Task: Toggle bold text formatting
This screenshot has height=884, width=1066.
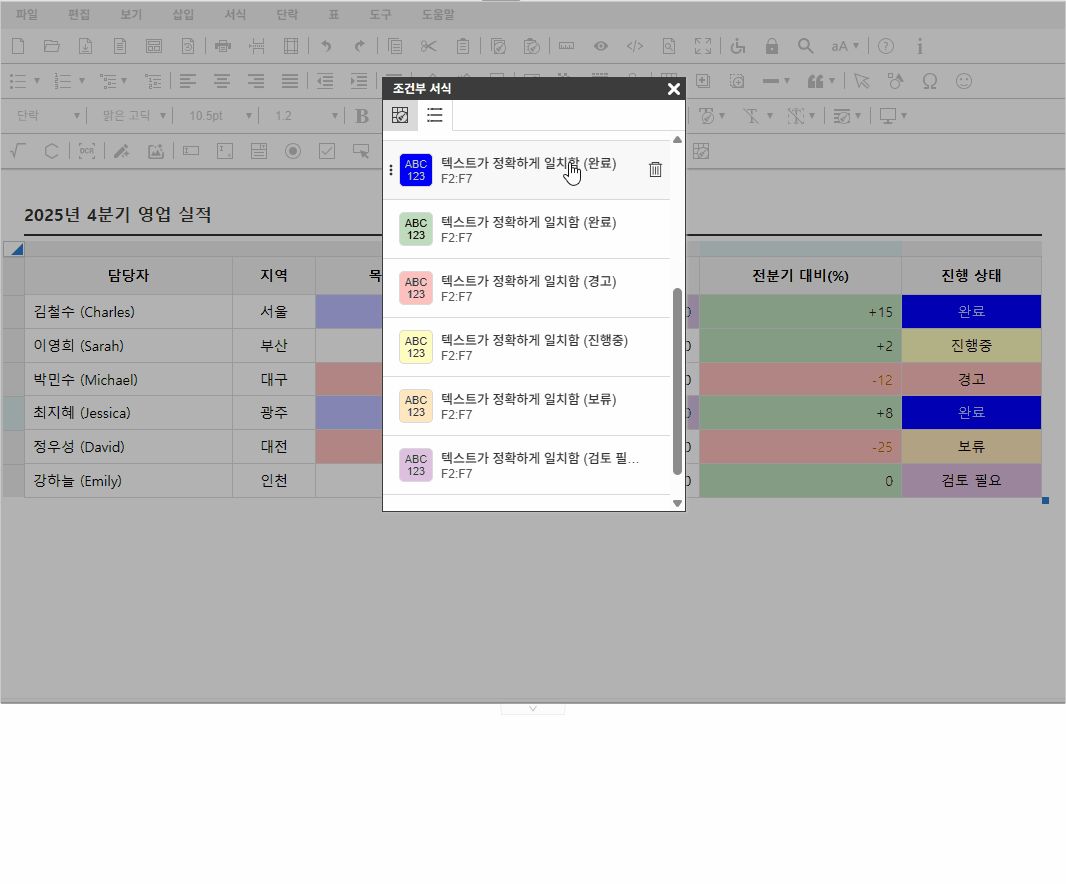Action: pyautogui.click(x=362, y=116)
